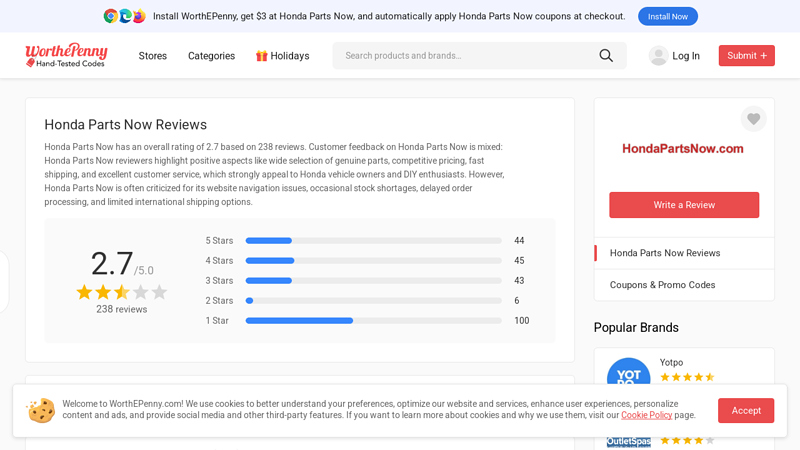This screenshot has height=450, width=800.
Task: Click the browser icons in install banner
Action: pos(124,16)
